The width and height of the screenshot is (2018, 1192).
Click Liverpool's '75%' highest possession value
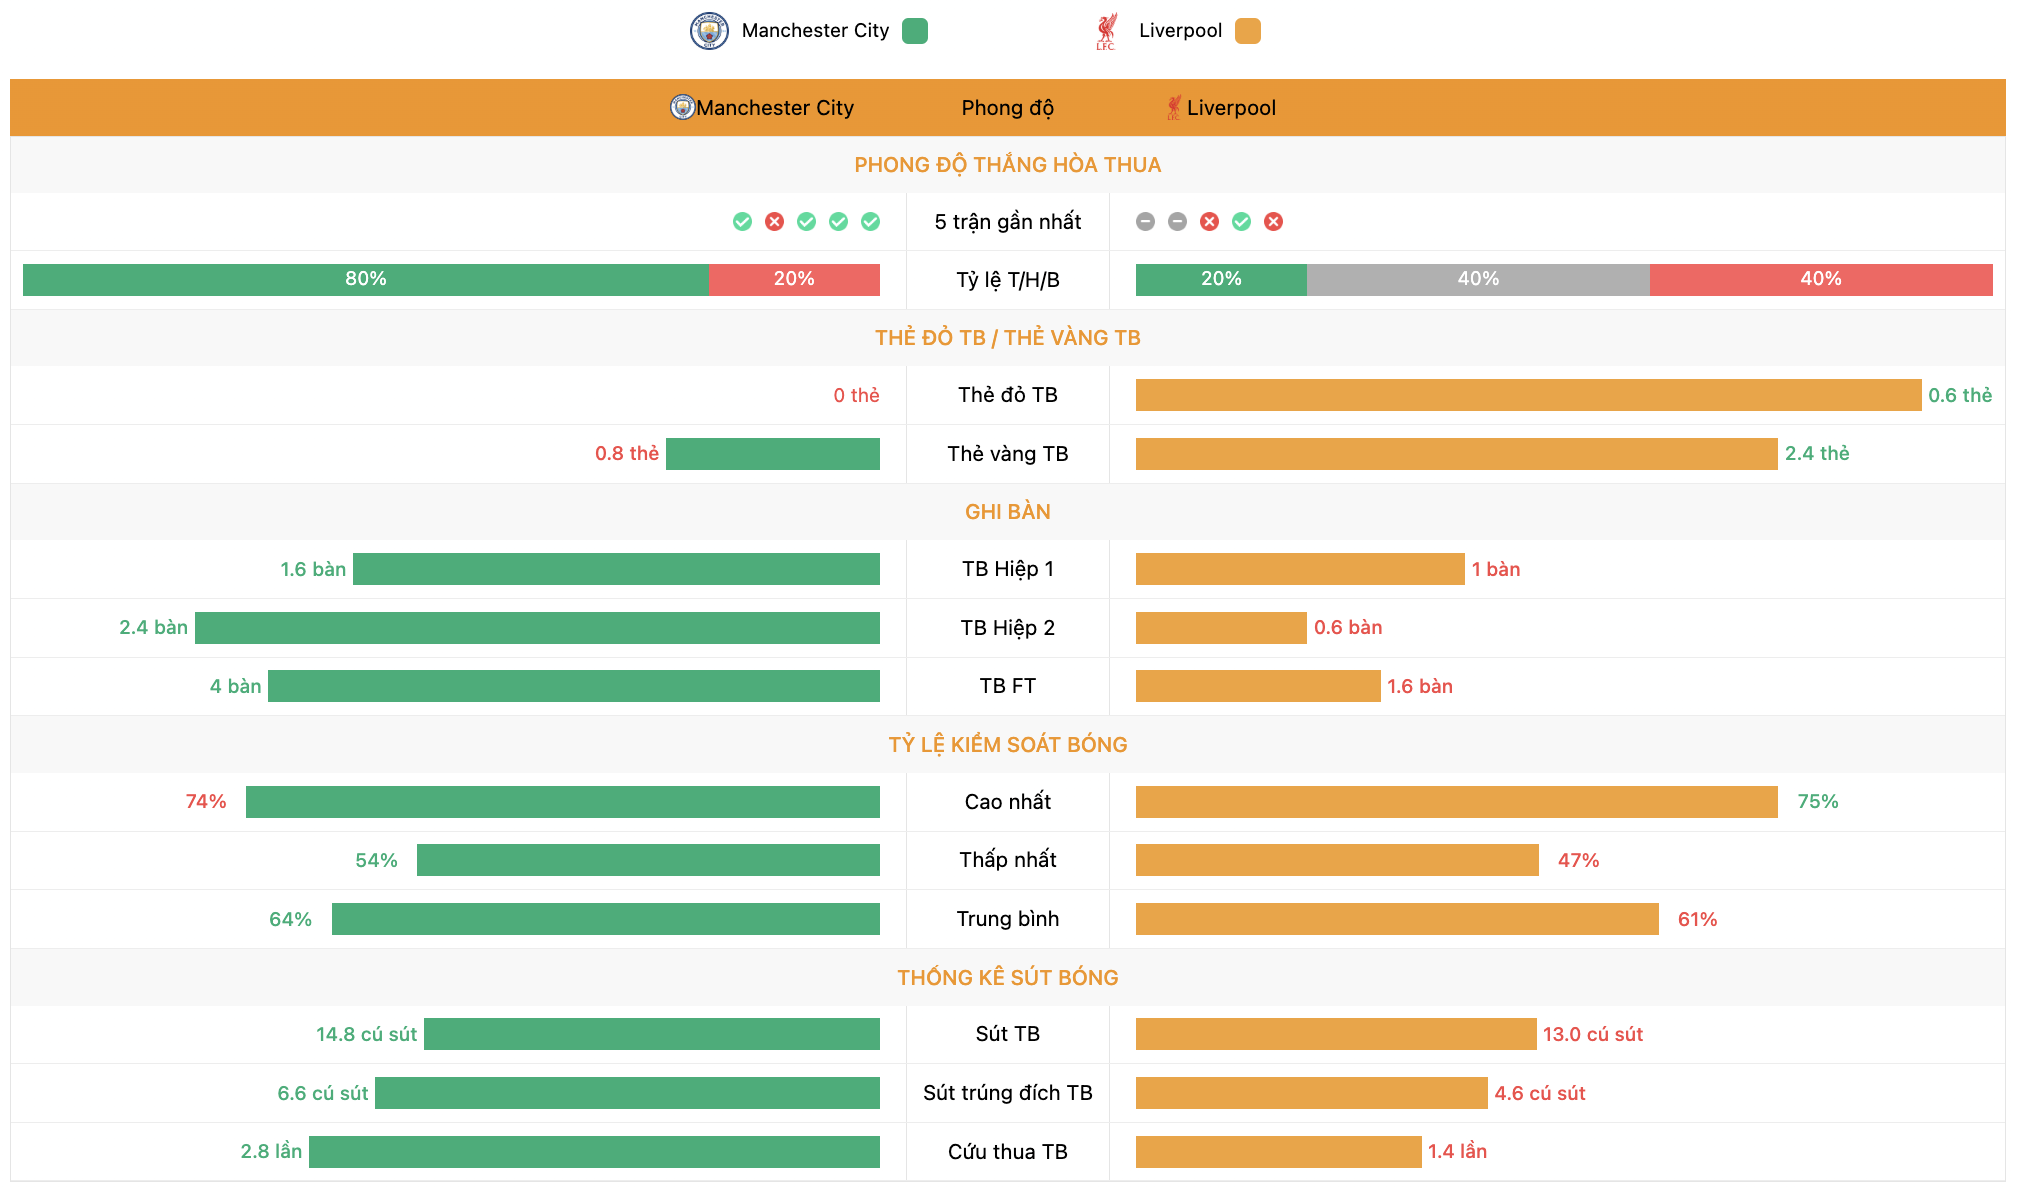[x=1818, y=801]
